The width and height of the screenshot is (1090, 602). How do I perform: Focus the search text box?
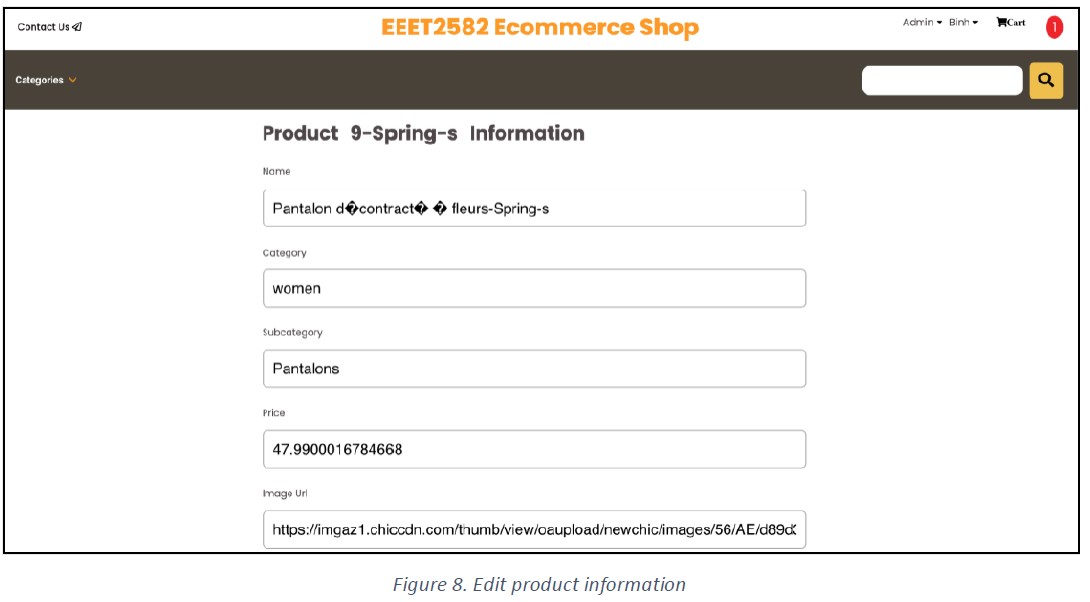[942, 81]
